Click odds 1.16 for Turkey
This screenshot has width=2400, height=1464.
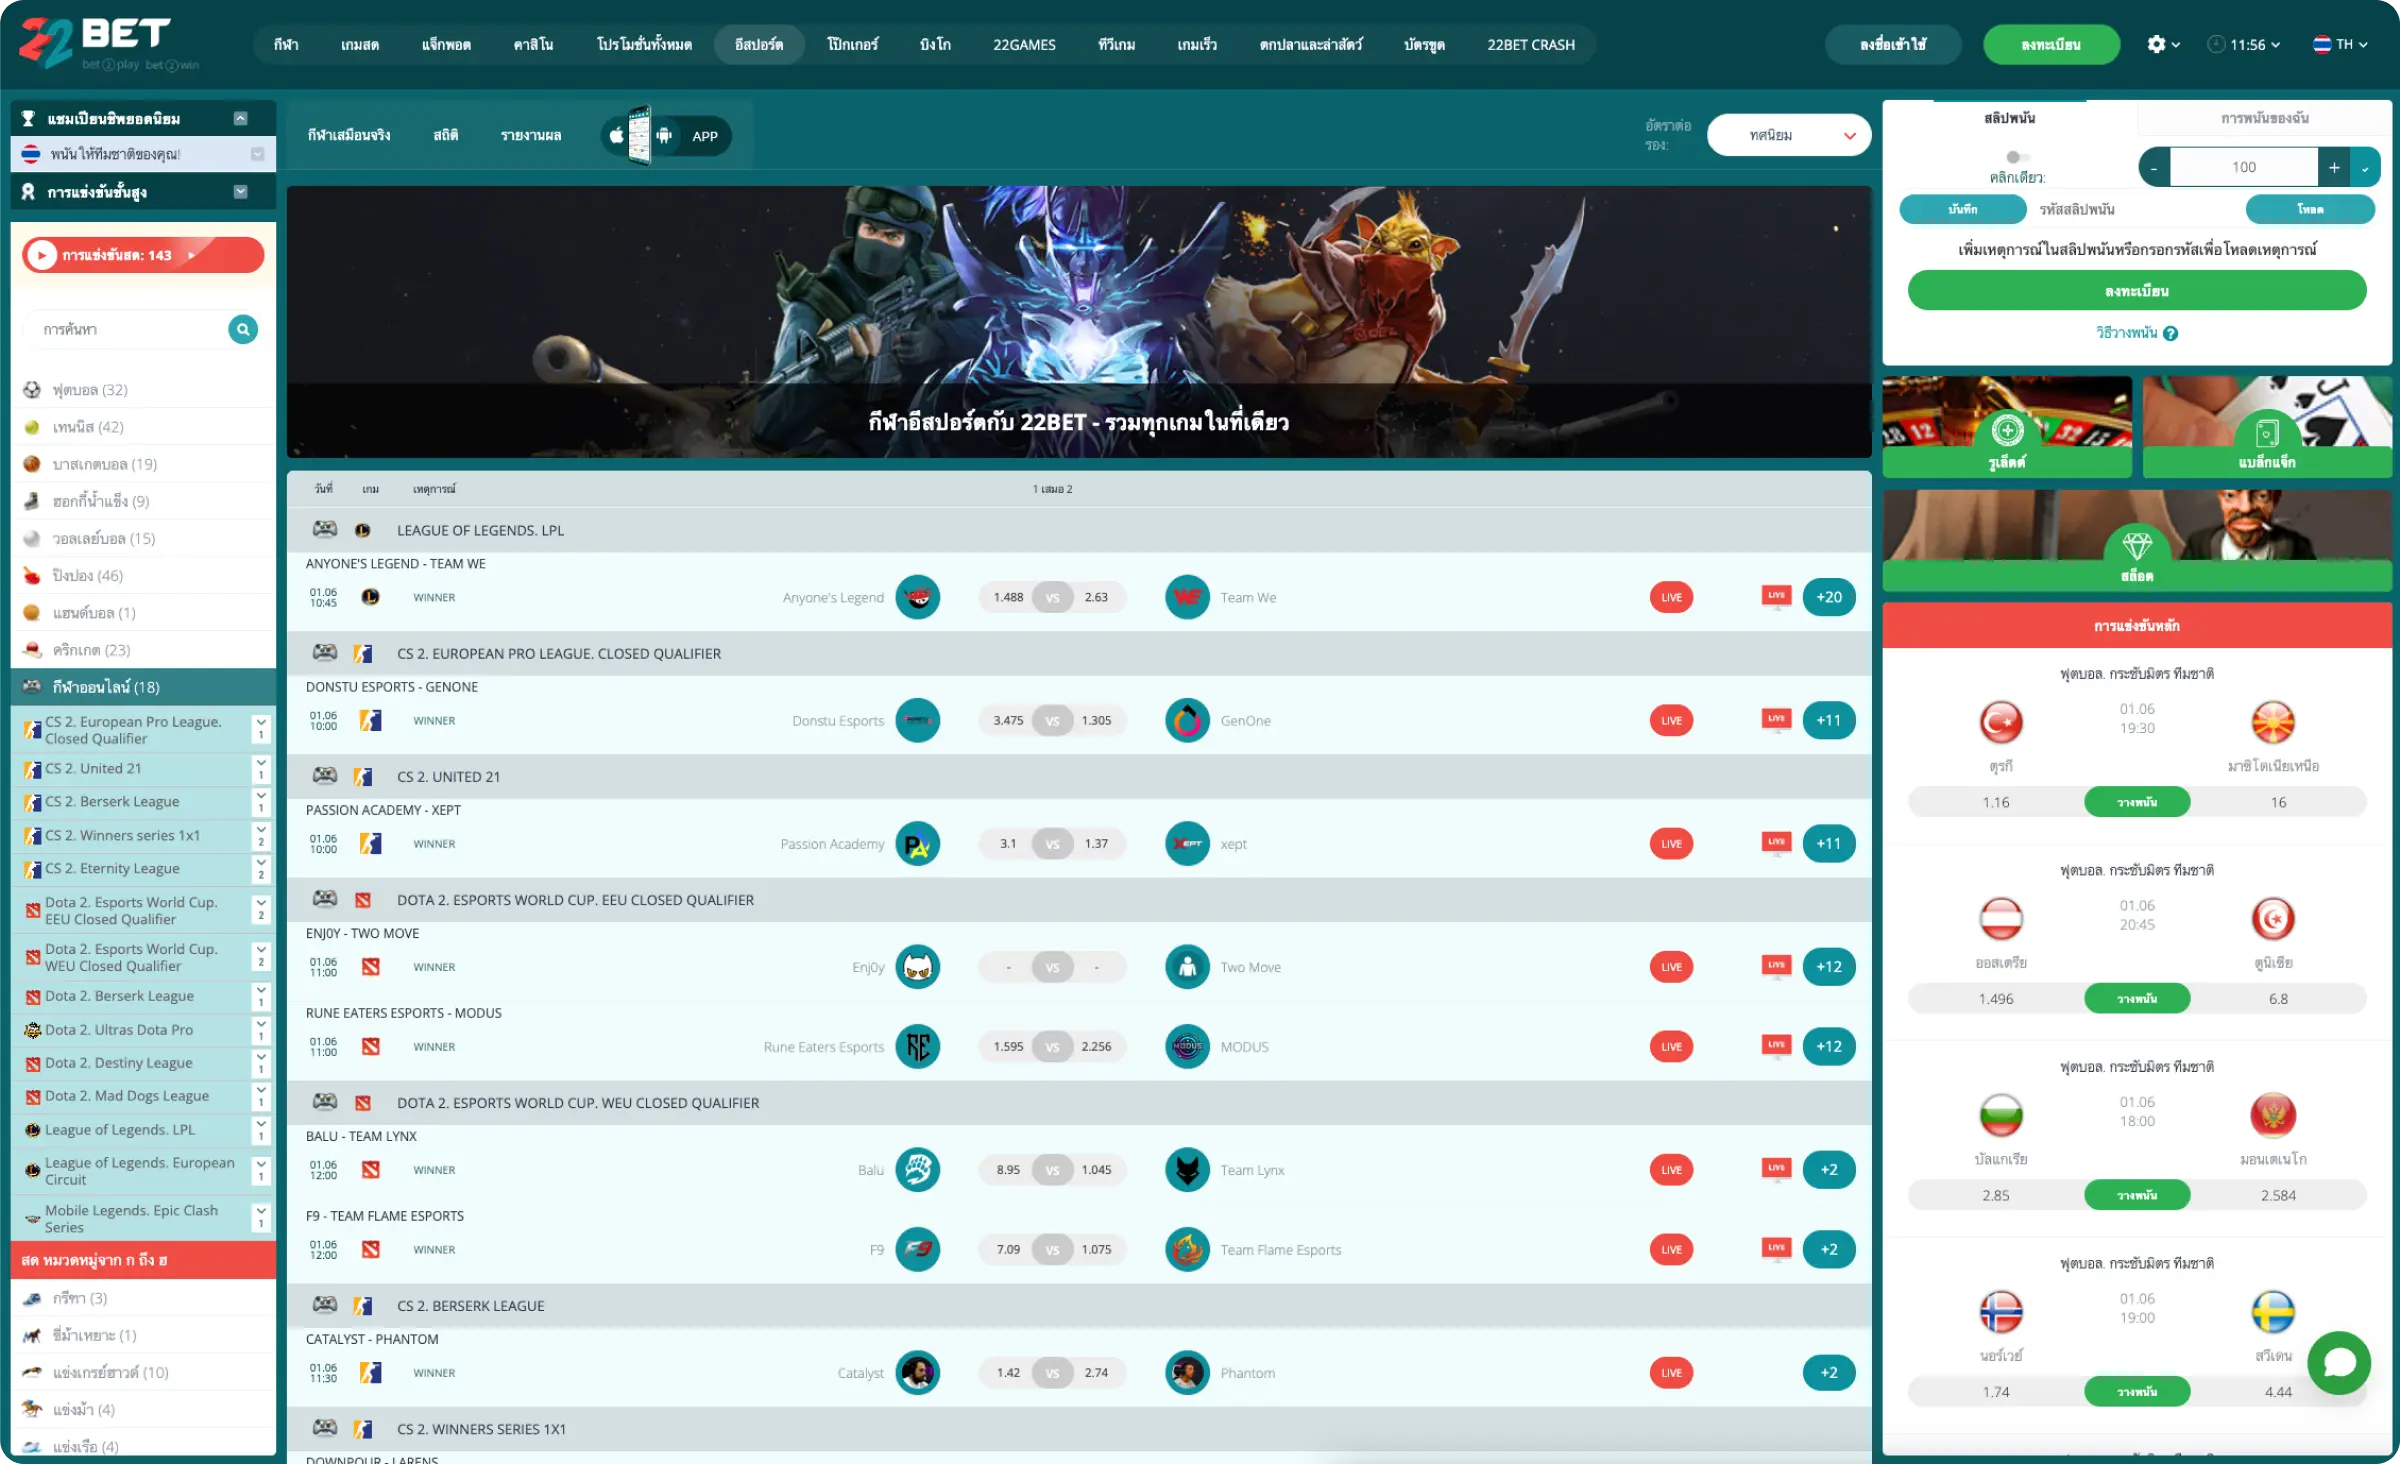click(1995, 802)
